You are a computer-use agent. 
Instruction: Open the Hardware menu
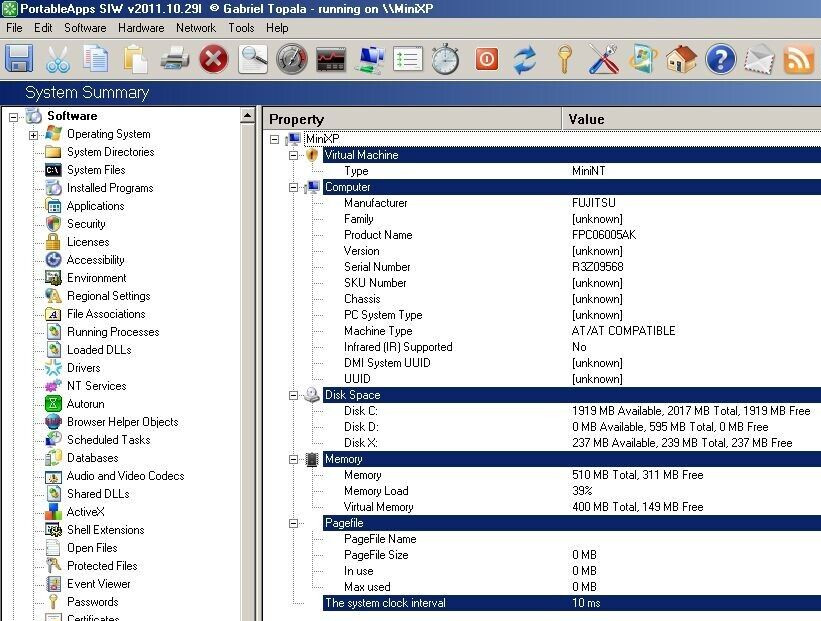141,28
